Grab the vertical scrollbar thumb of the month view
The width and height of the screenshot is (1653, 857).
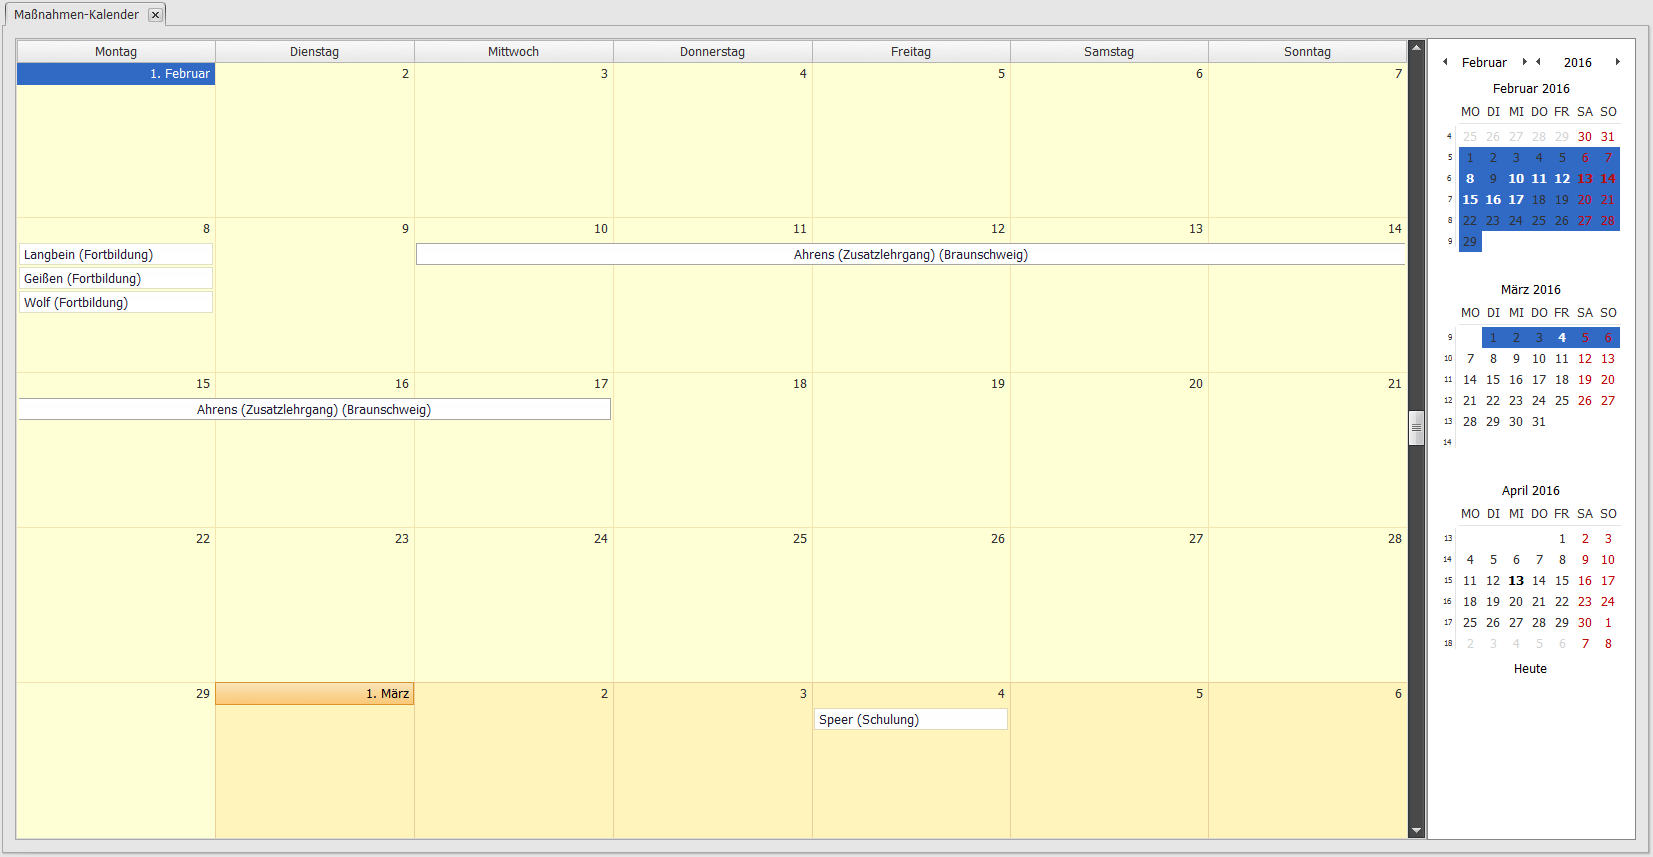pos(1416,428)
